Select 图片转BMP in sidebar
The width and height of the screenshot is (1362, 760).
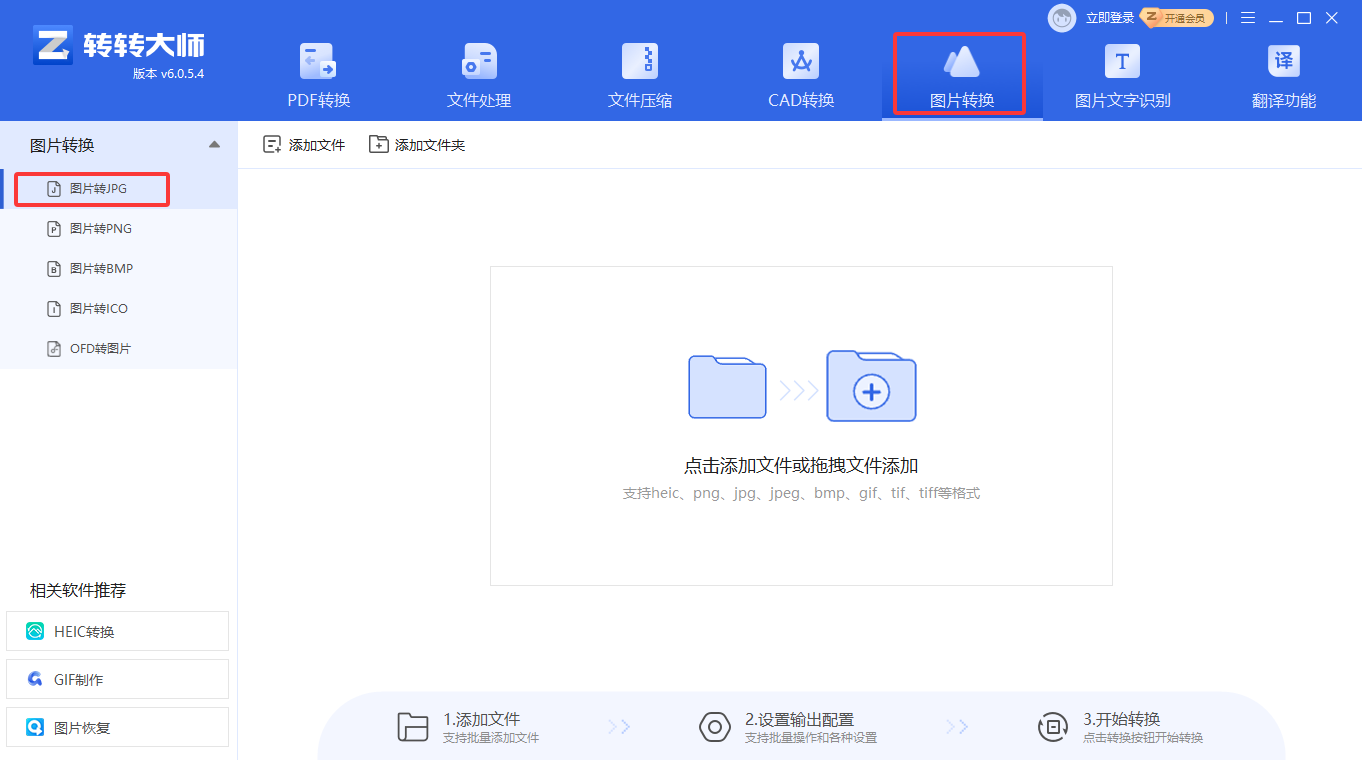coord(119,269)
